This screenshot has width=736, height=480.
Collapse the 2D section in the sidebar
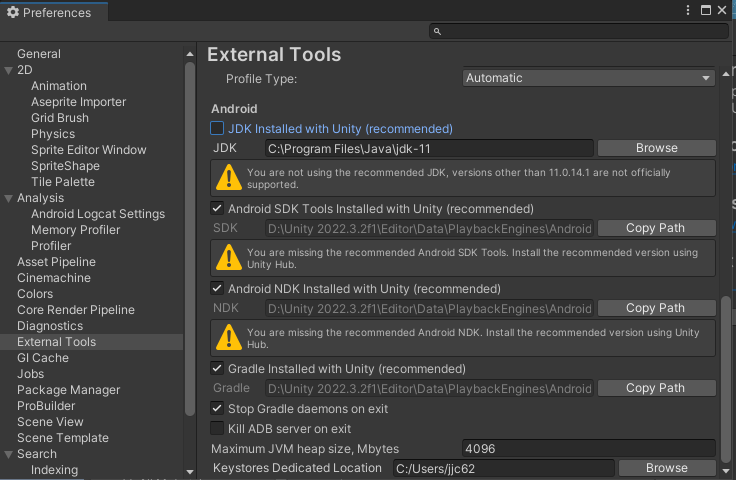tap(8, 70)
